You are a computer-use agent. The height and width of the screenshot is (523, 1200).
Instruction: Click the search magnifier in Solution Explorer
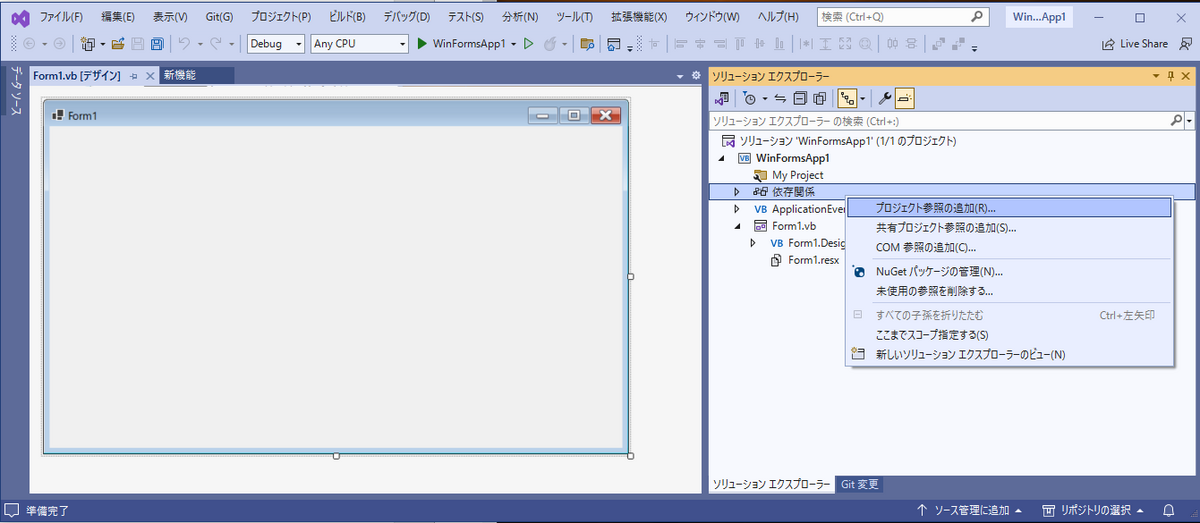(1176, 120)
